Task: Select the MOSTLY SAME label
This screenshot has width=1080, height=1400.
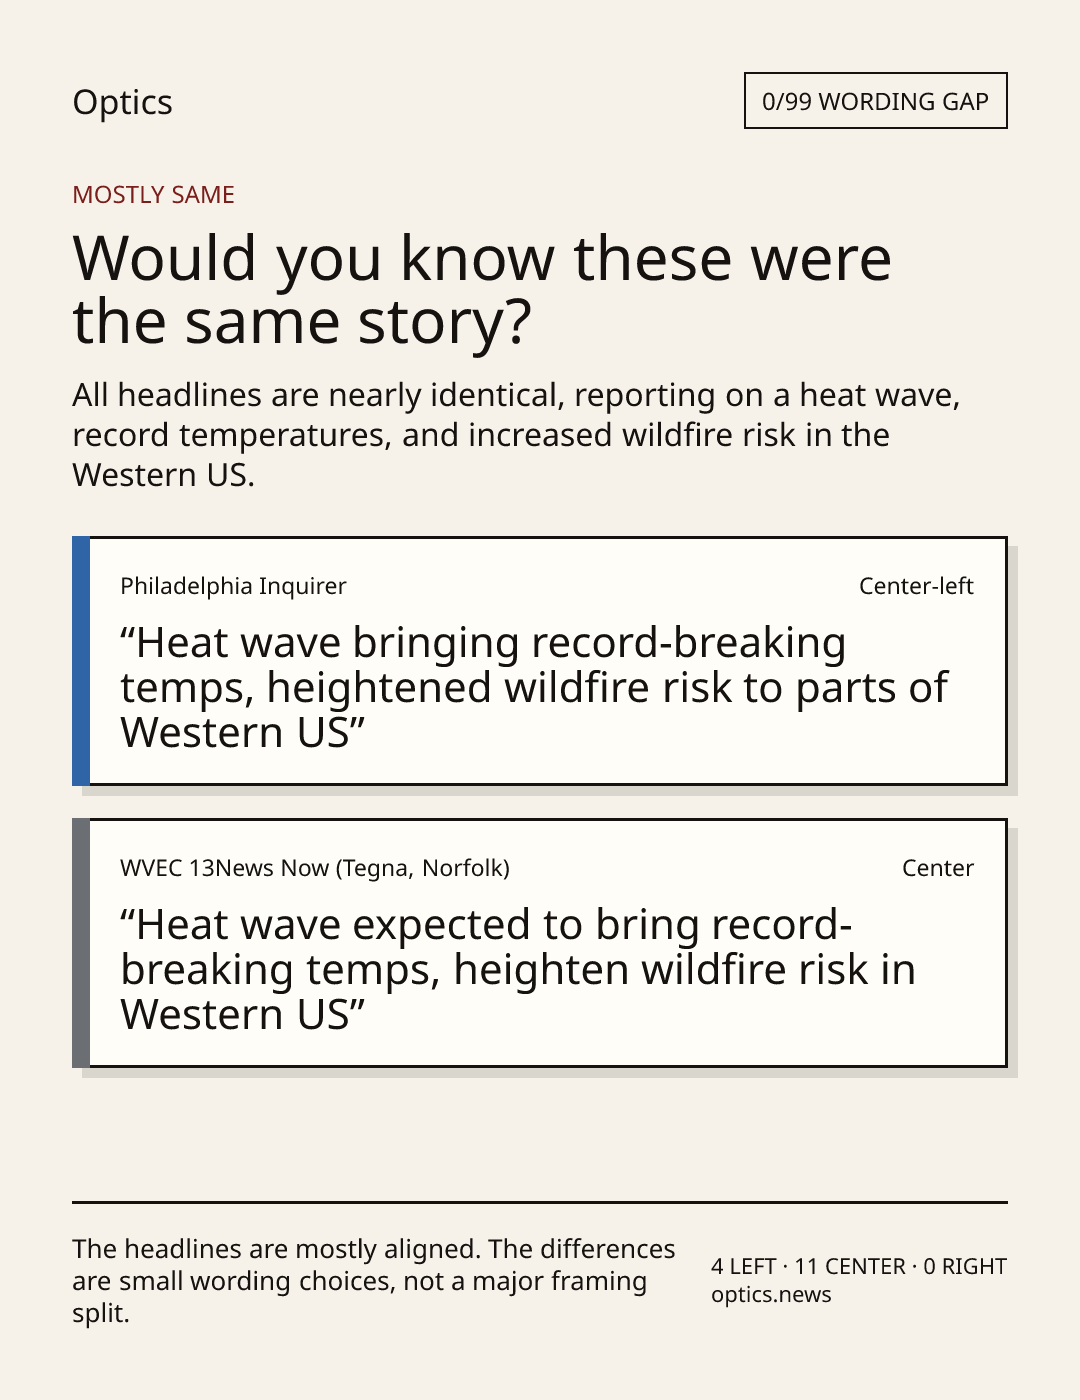Action: pyautogui.click(x=153, y=195)
